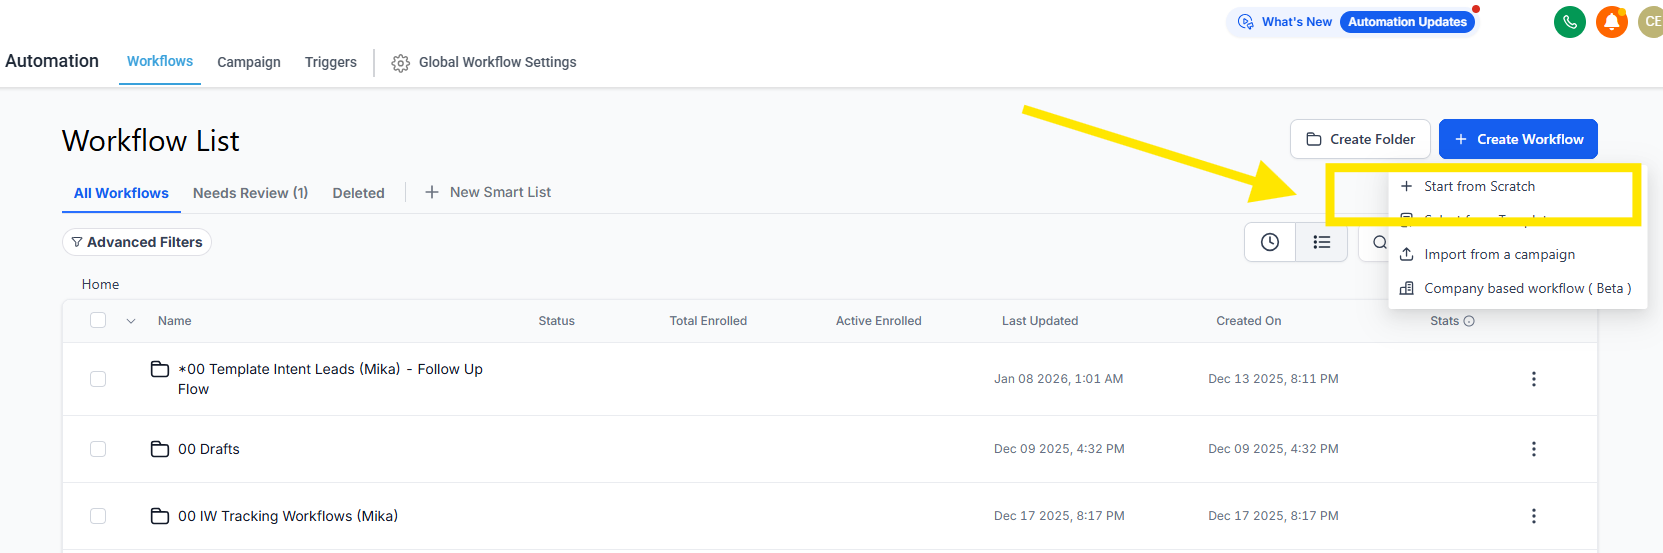Click the Create Folder button
This screenshot has height=553, width=1663.
1359,139
